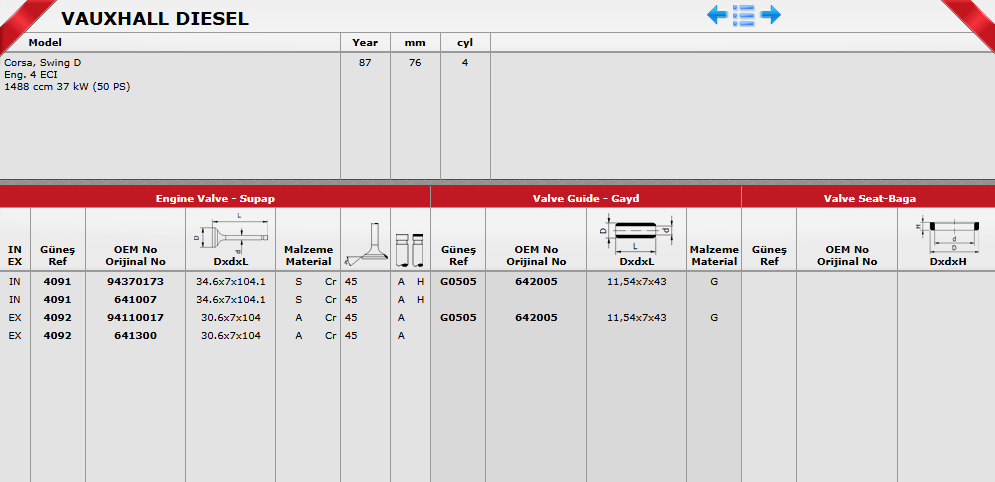Click the blue right arrow for next page
995x482 pixels.
coord(770,15)
